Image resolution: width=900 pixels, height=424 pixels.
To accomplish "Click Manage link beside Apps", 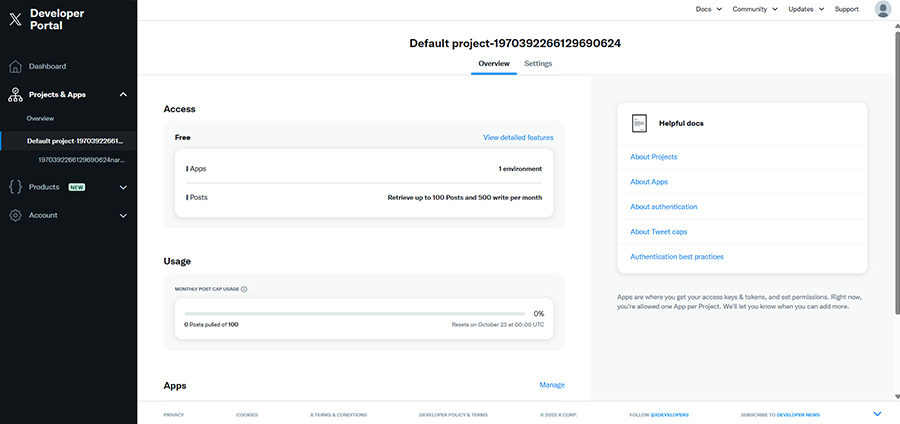I will coord(552,385).
